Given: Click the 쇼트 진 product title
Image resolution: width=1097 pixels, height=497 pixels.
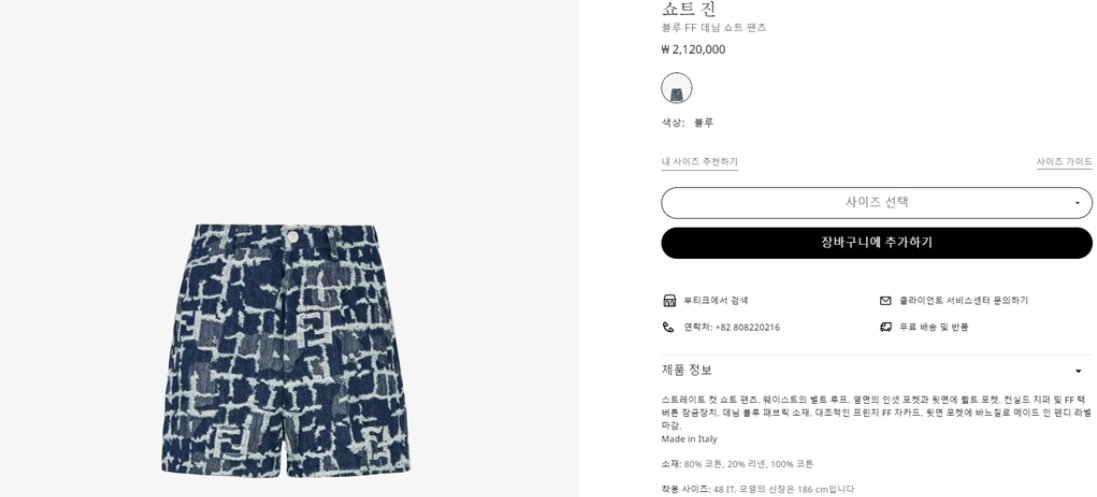Looking at the screenshot, I should [689, 8].
